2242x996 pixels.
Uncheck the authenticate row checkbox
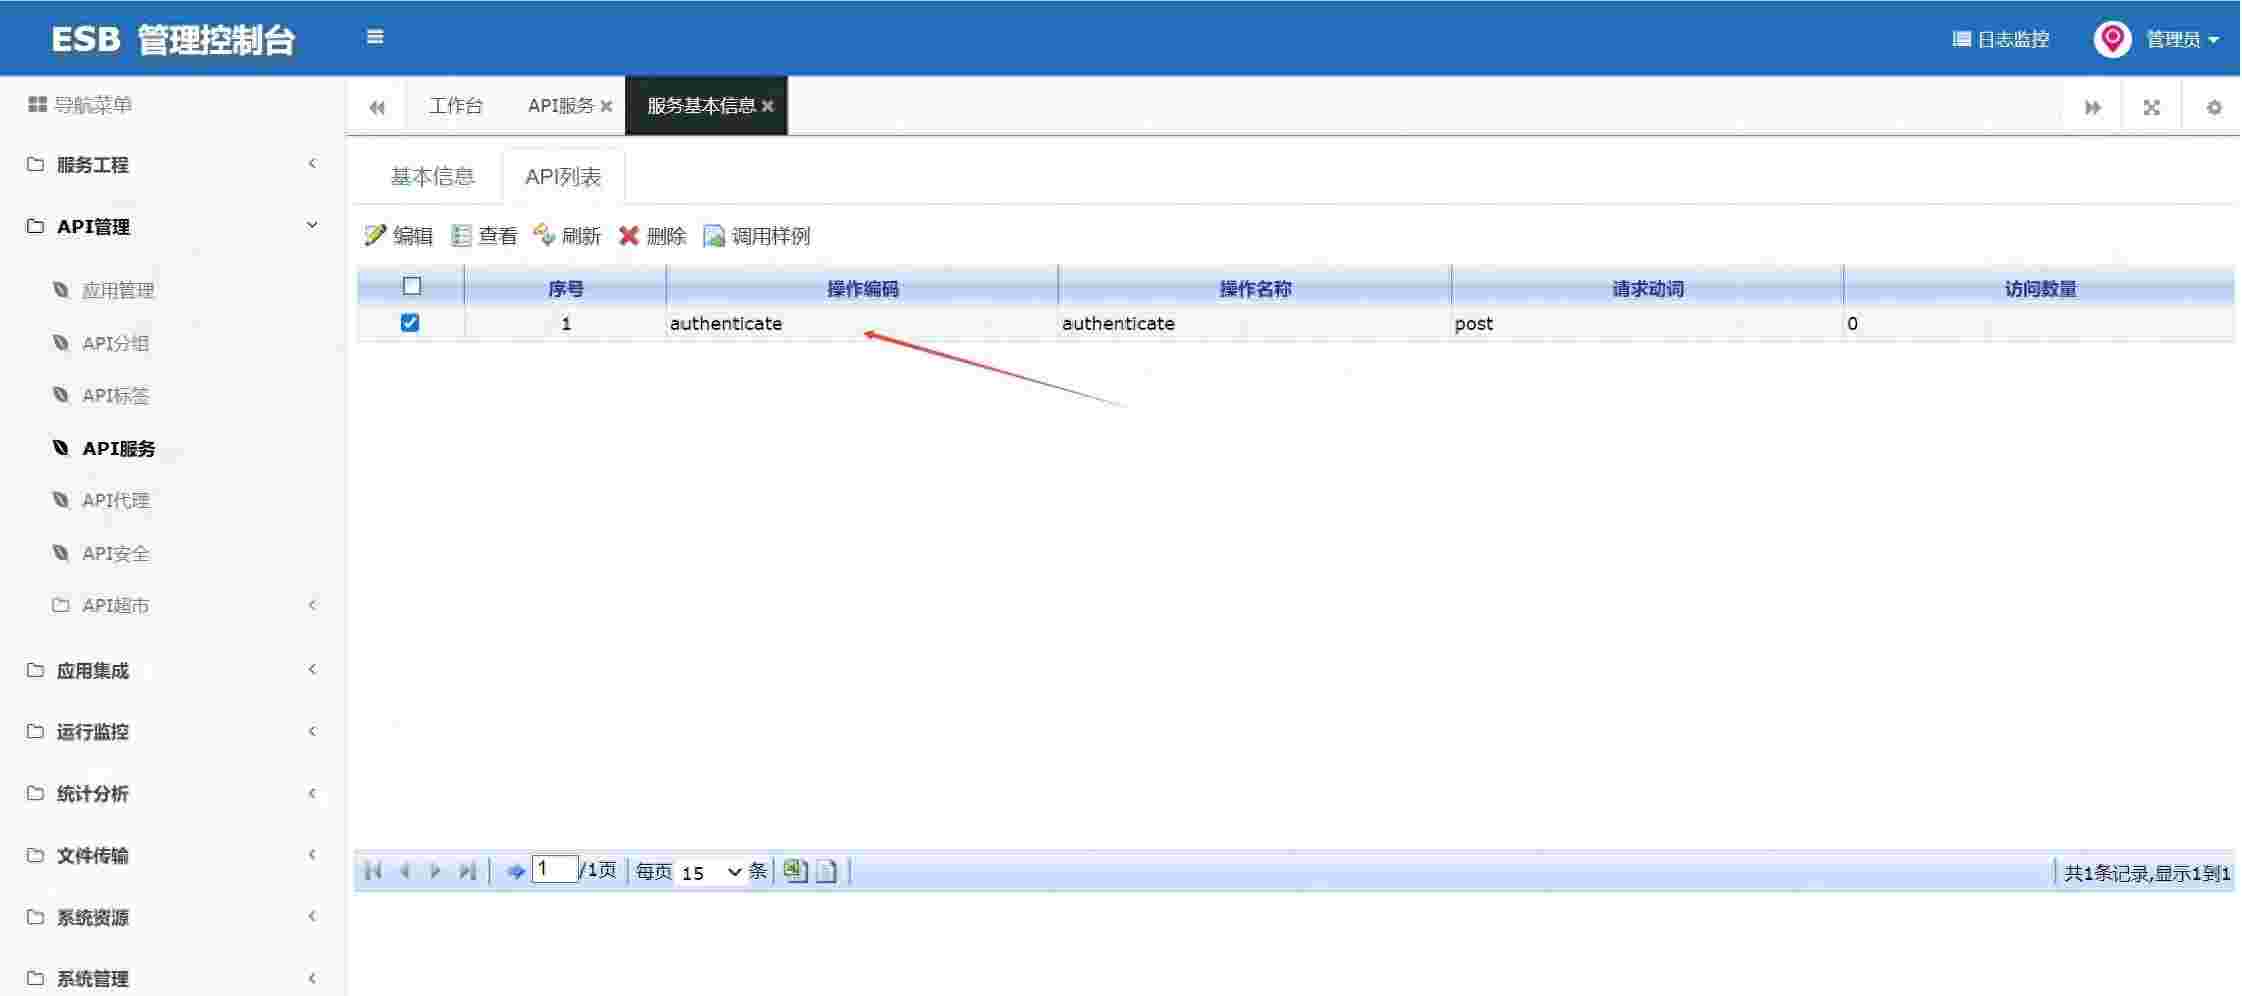410,323
